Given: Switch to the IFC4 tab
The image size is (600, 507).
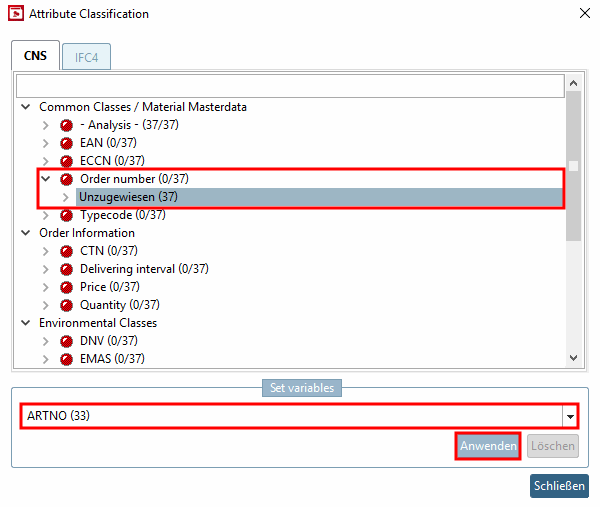Looking at the screenshot, I should [86, 57].
